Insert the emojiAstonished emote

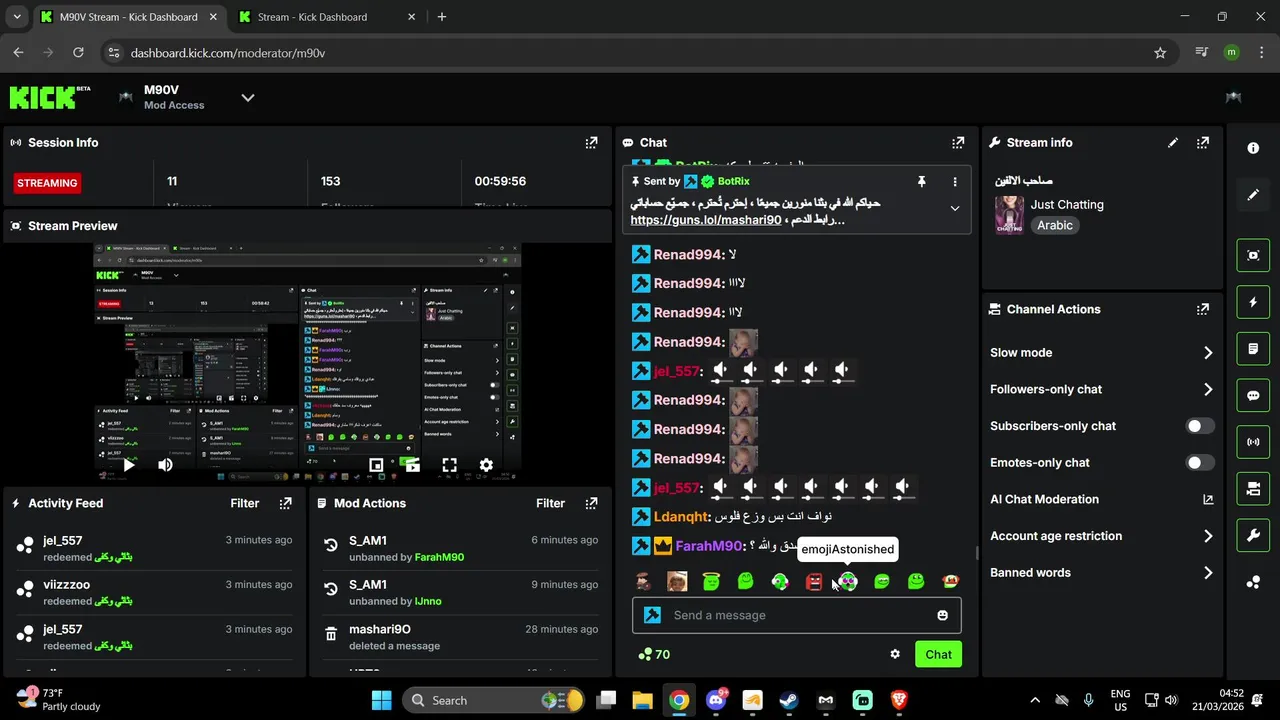point(848,581)
